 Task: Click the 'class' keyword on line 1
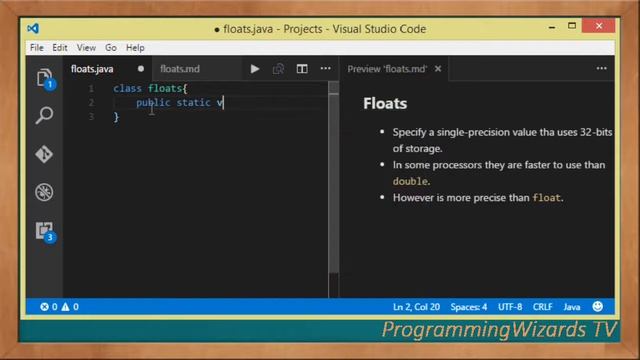click(127, 89)
